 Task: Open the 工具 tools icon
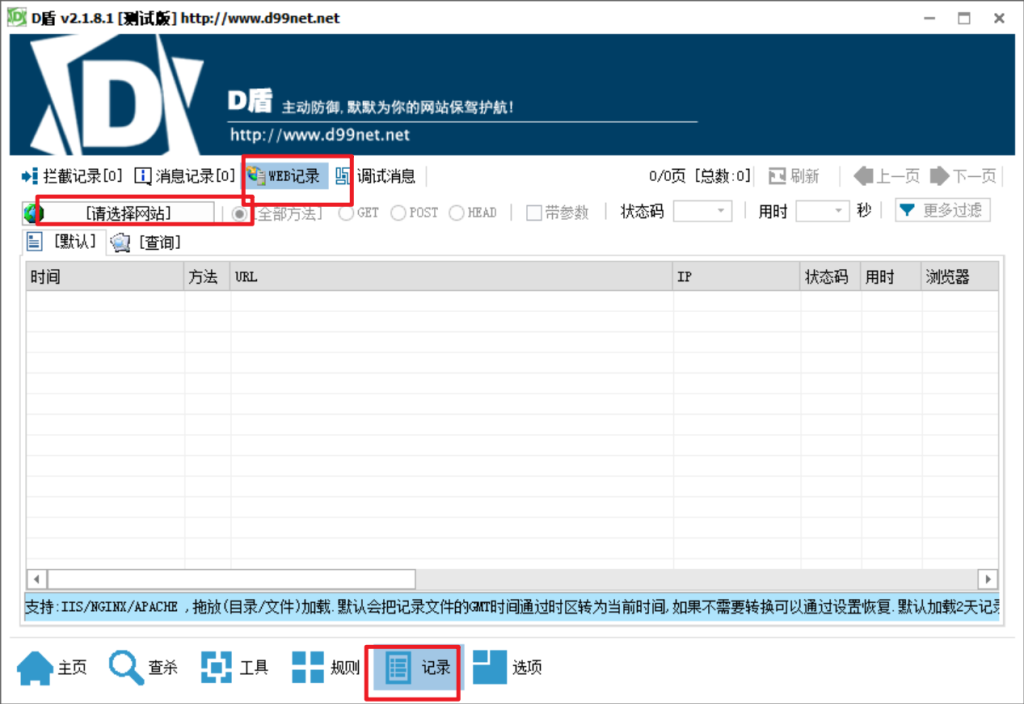(217, 667)
